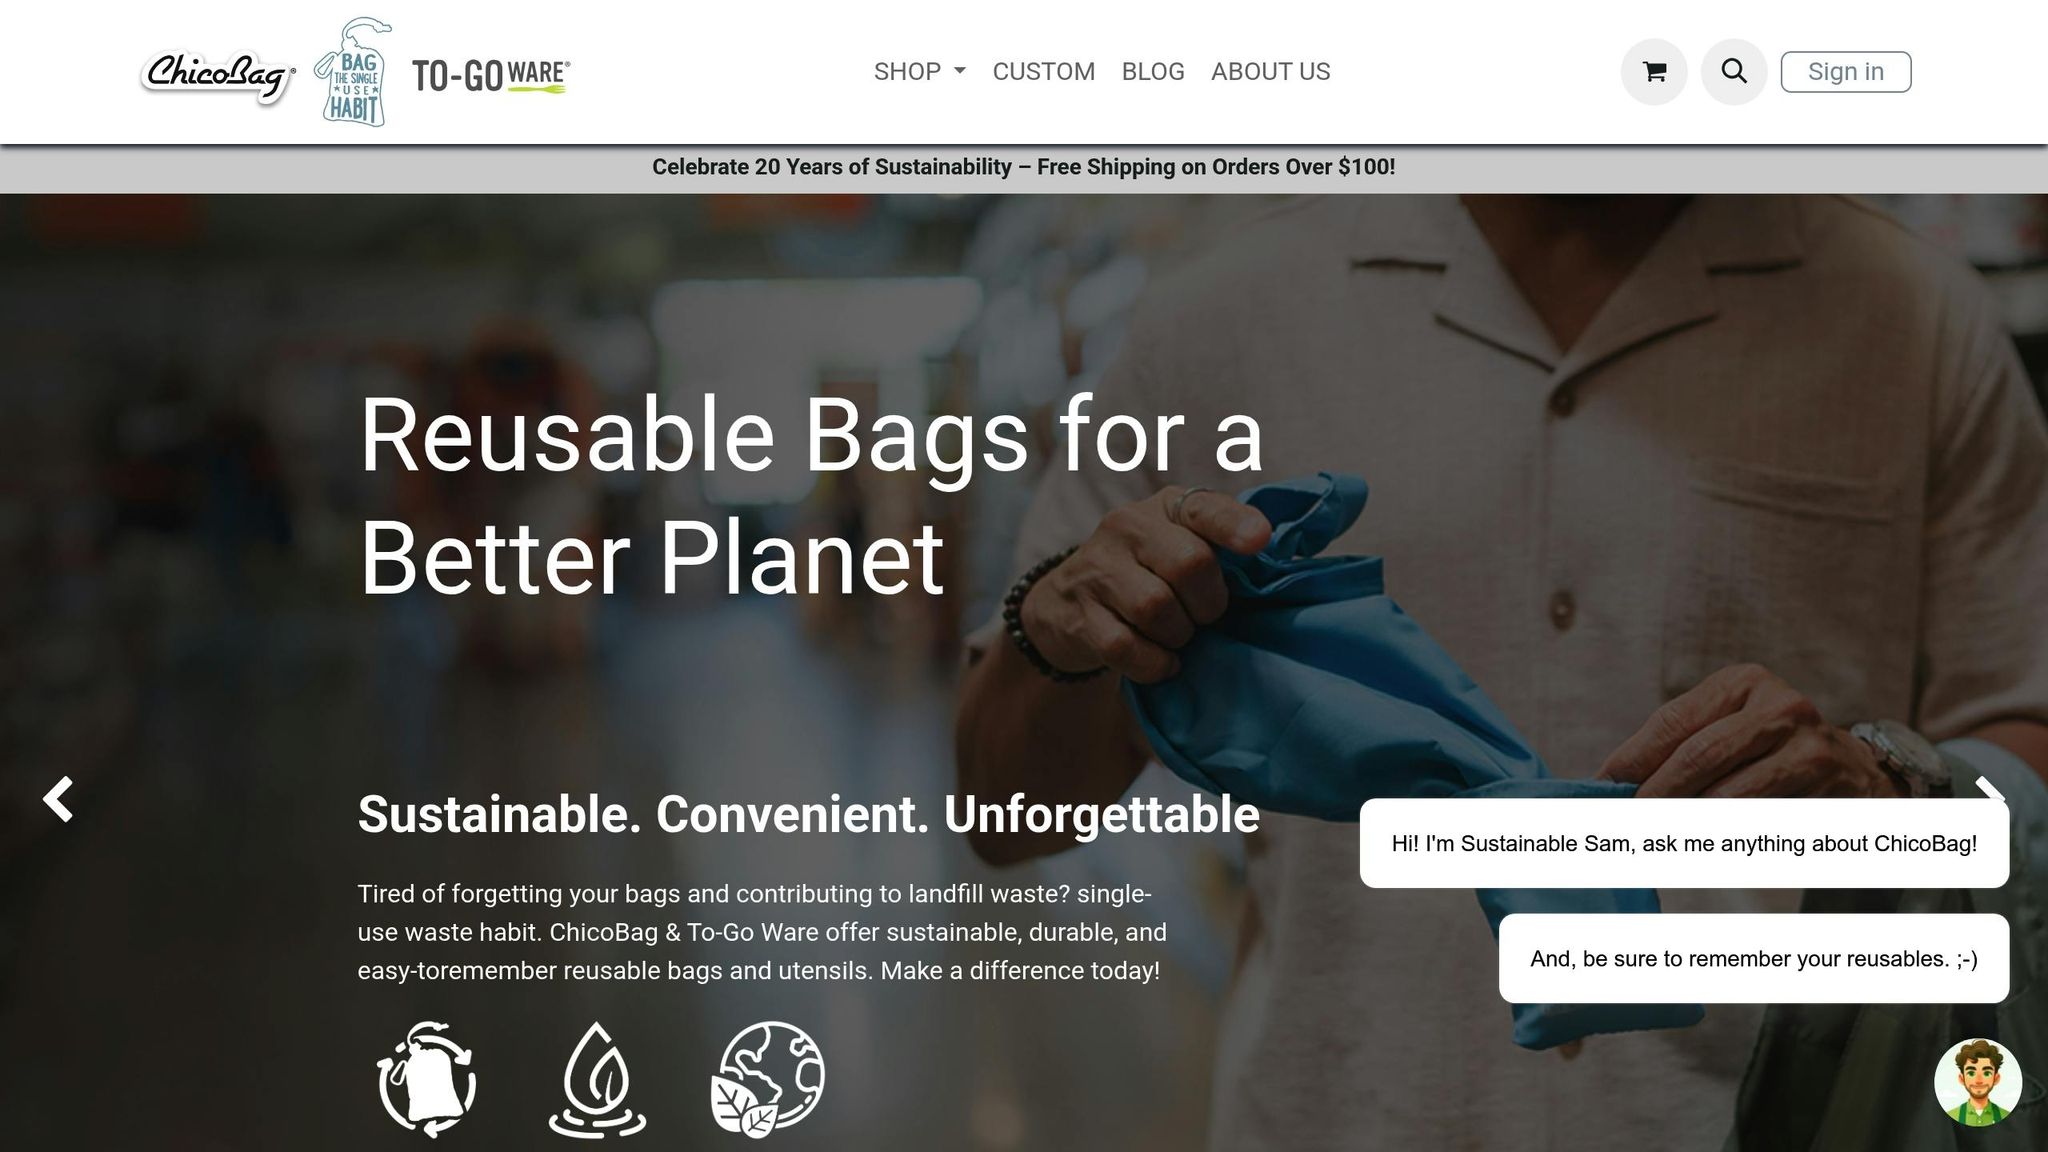Image resolution: width=2048 pixels, height=1152 pixels.
Task: Click the magnifying glass search icon
Action: click(1734, 72)
